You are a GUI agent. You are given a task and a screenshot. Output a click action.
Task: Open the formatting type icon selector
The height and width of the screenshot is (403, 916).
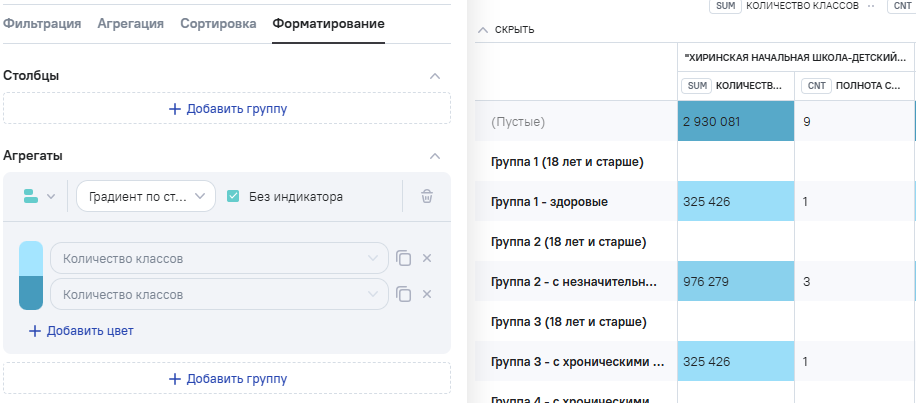38,197
